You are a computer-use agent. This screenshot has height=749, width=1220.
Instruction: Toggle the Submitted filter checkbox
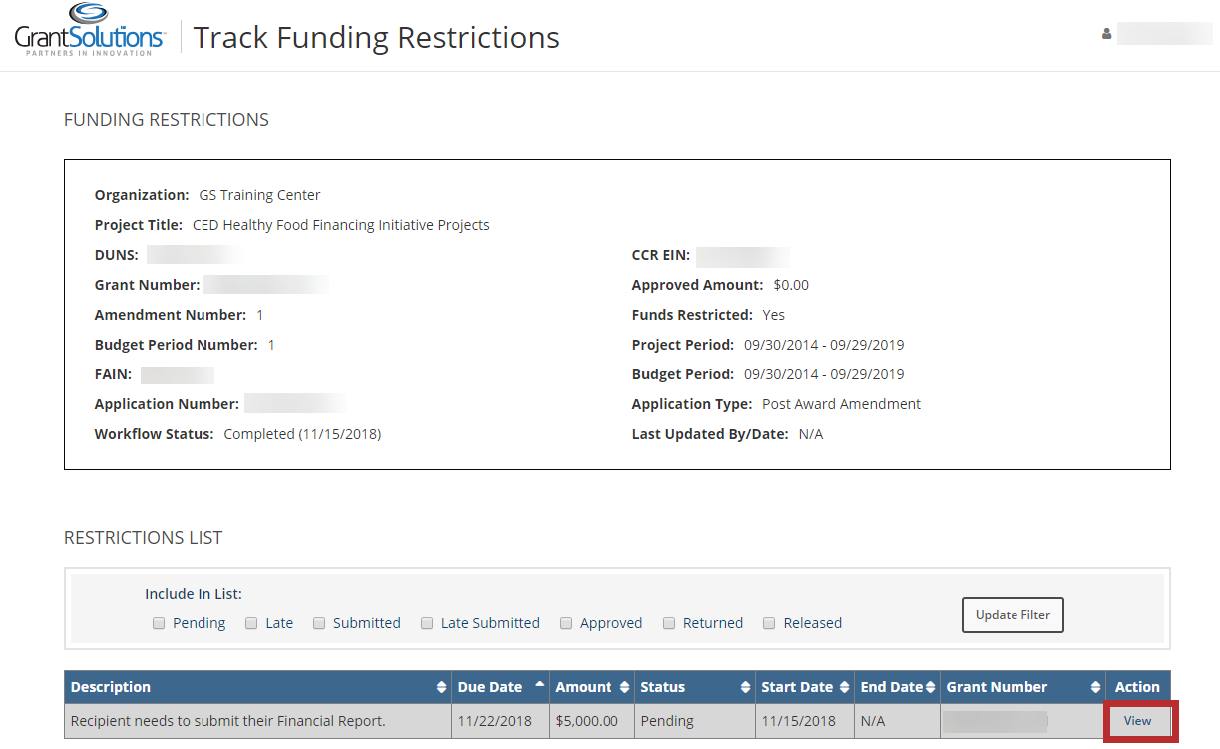(319, 623)
